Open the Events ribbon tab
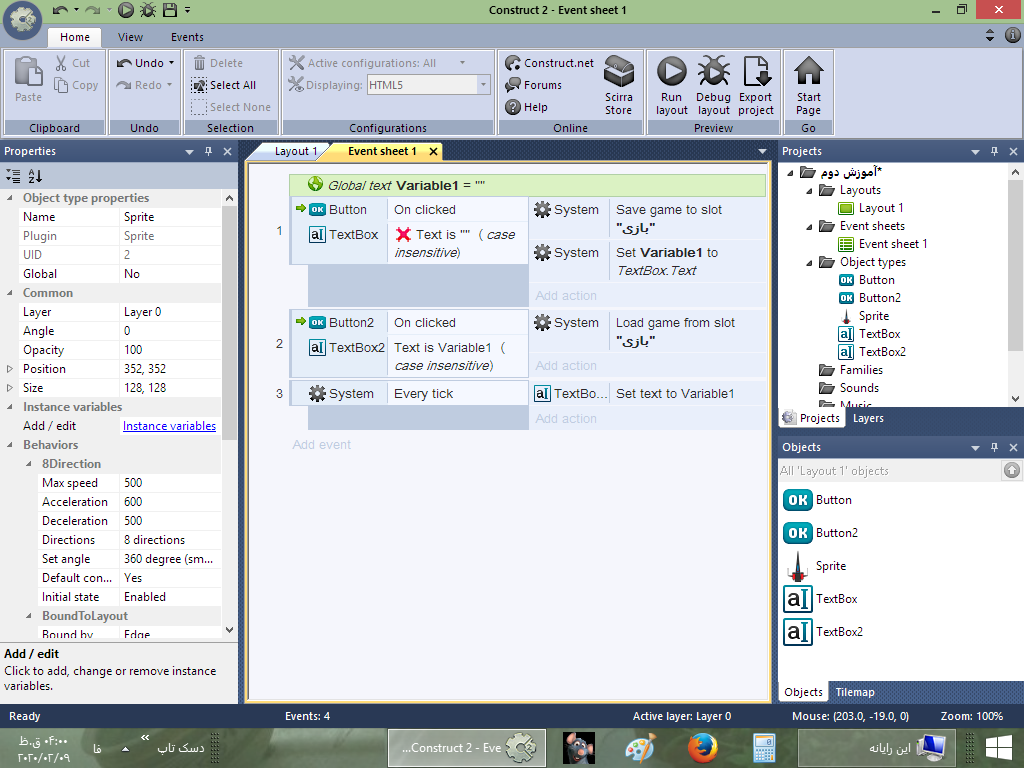 coord(187,37)
